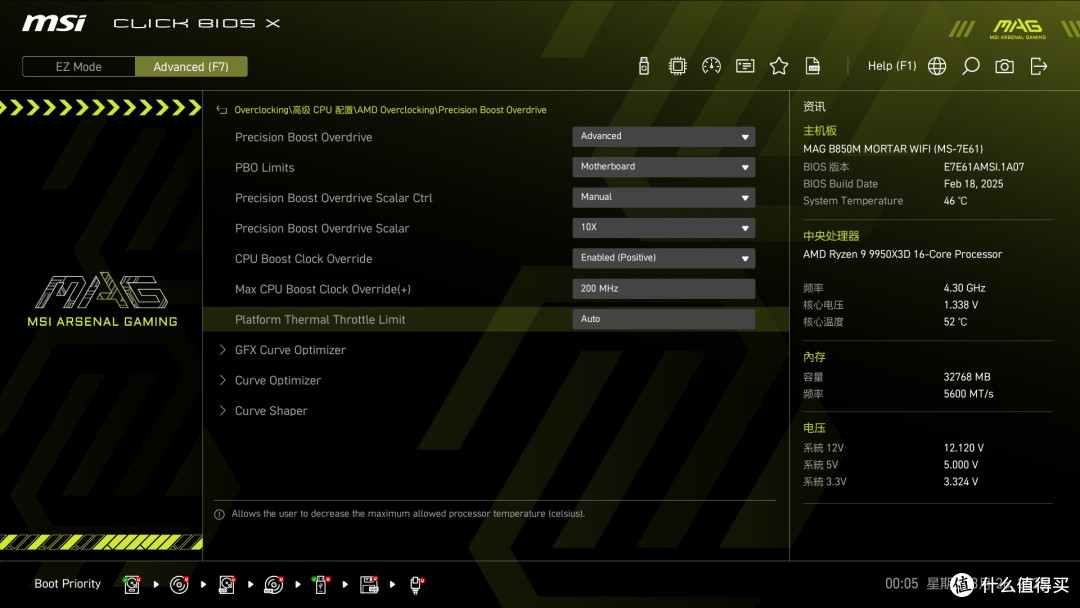Click the CPU chip icon in top toolbar
Viewport: 1080px width, 608px height.
[x=678, y=66]
